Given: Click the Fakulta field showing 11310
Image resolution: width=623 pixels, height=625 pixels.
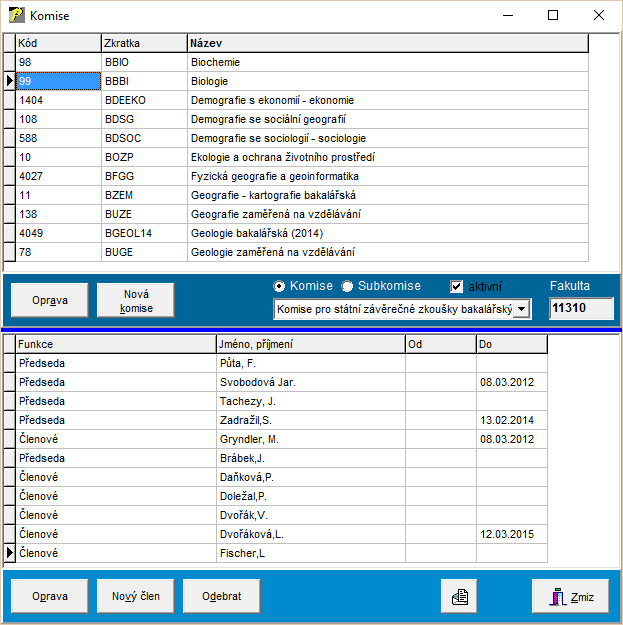Looking at the screenshot, I should (582, 309).
